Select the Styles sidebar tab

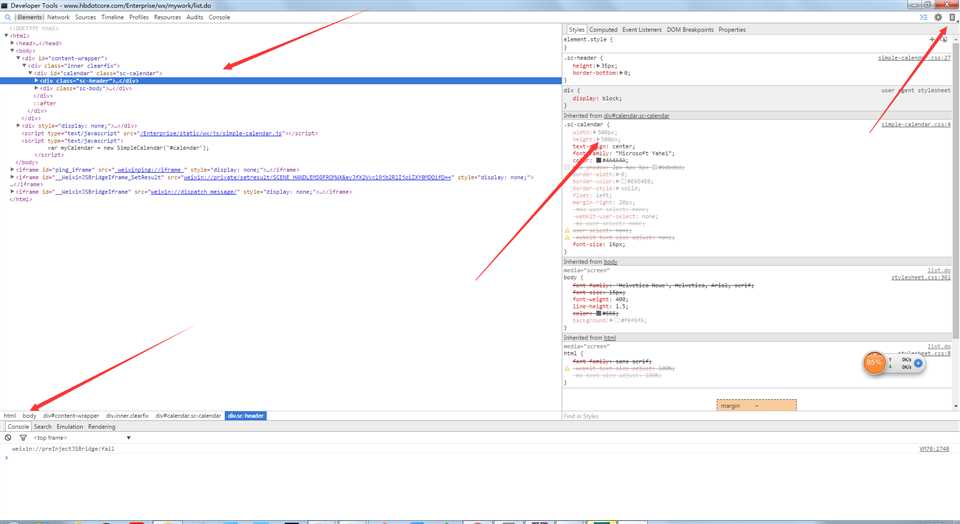[577, 29]
